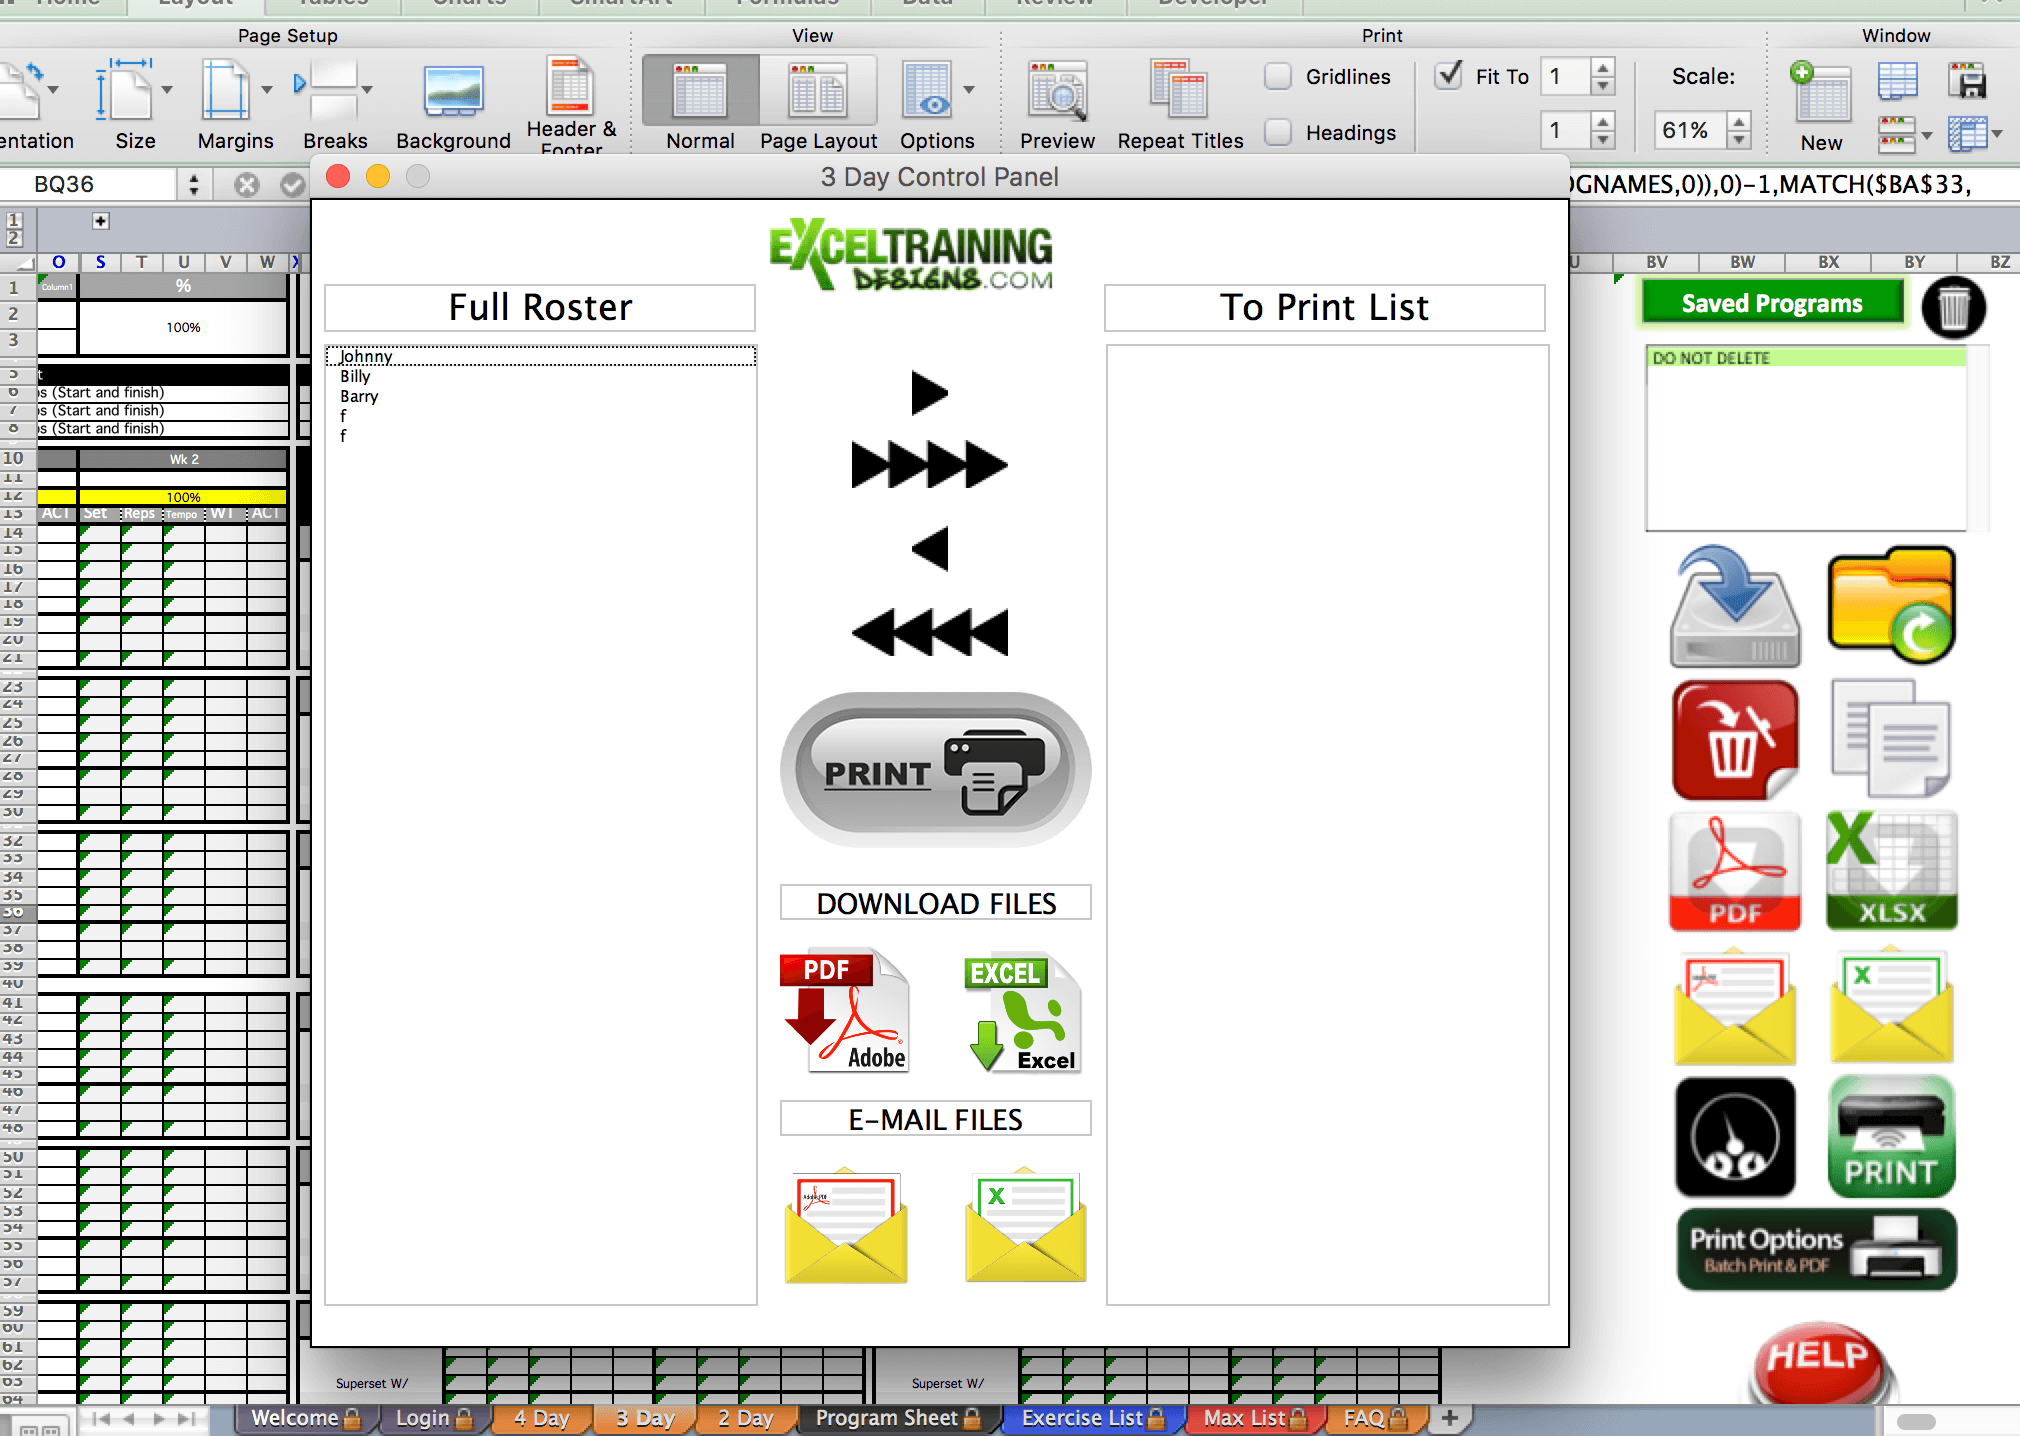
Task: Download files as Excel
Action: tap(1024, 1013)
